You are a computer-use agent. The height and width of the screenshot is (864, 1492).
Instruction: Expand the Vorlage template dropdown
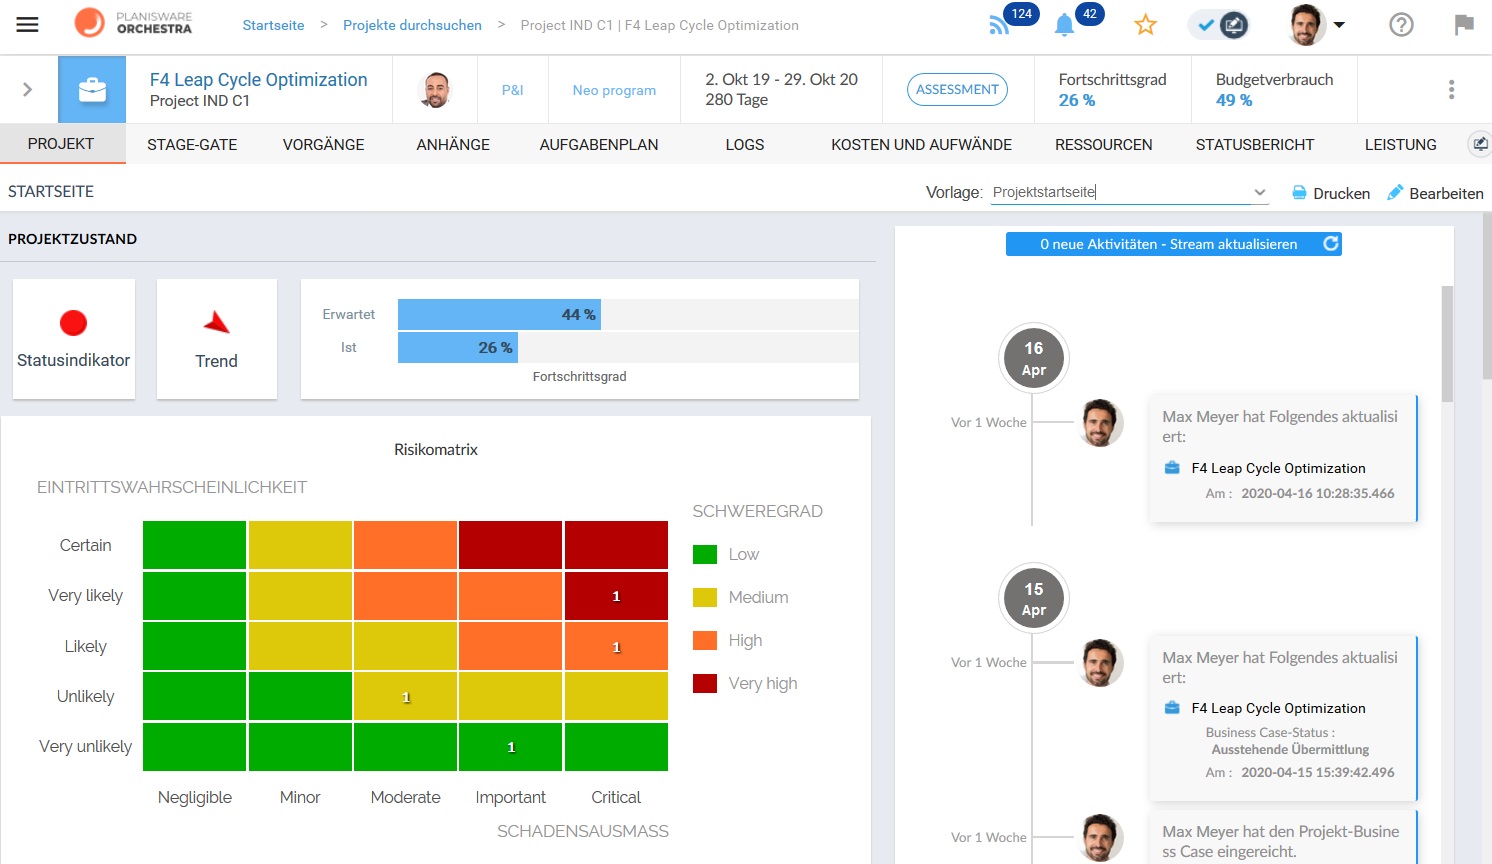click(x=1259, y=193)
